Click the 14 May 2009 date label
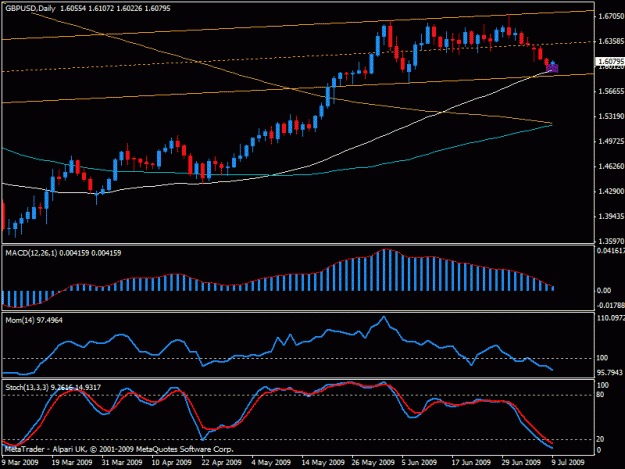 323,462
